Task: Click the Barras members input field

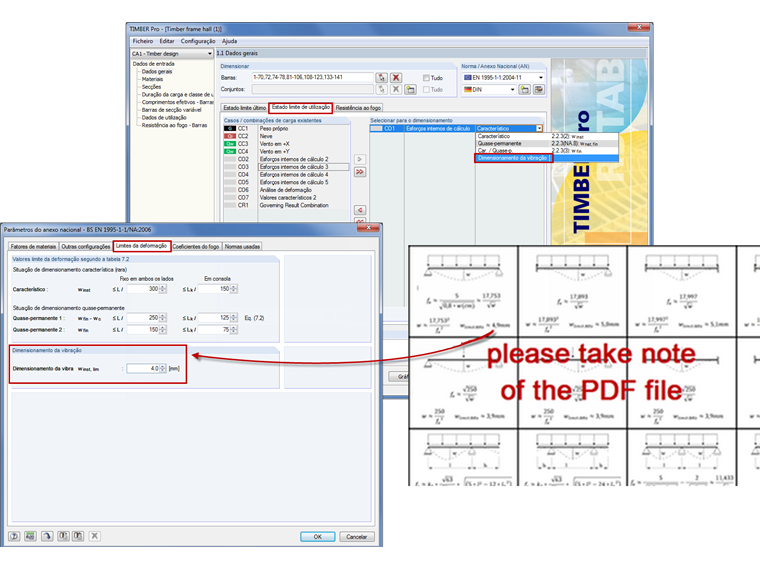Action: 313,78
